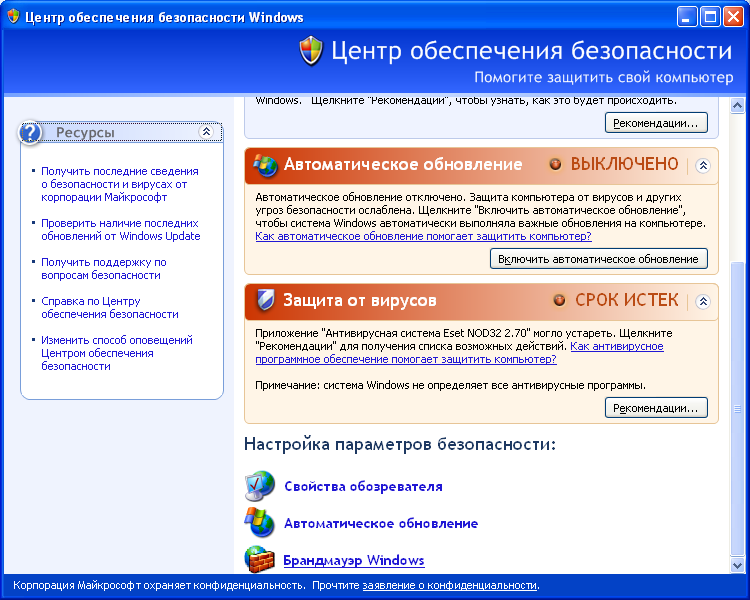
Task: Close the Security Center window
Action: click(x=733, y=17)
